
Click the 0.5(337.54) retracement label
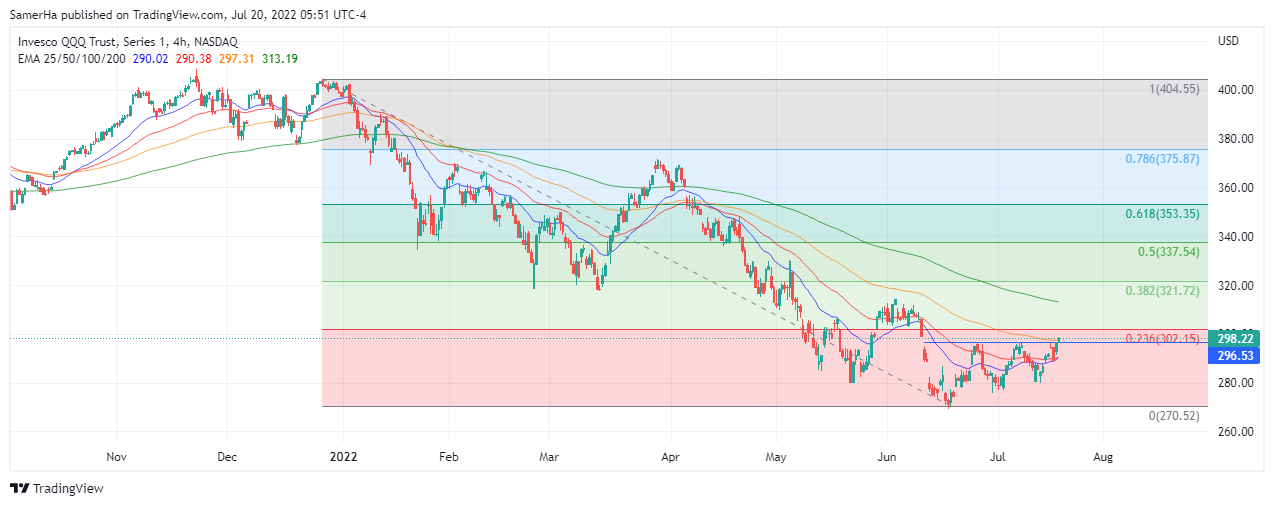point(1169,252)
